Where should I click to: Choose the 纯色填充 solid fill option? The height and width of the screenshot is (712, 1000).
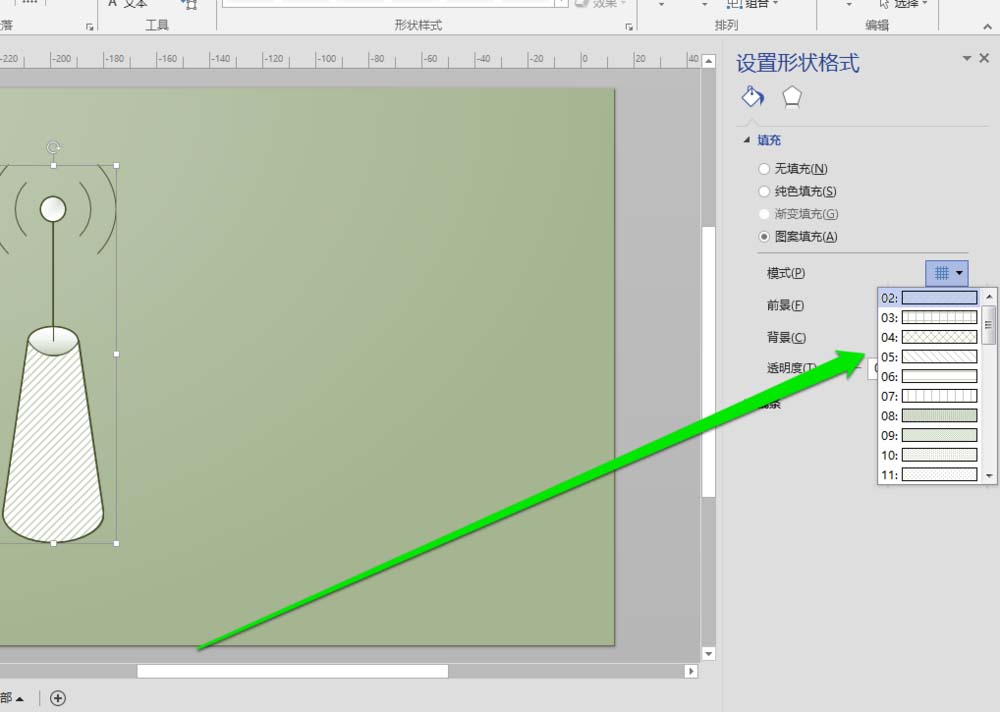point(764,191)
